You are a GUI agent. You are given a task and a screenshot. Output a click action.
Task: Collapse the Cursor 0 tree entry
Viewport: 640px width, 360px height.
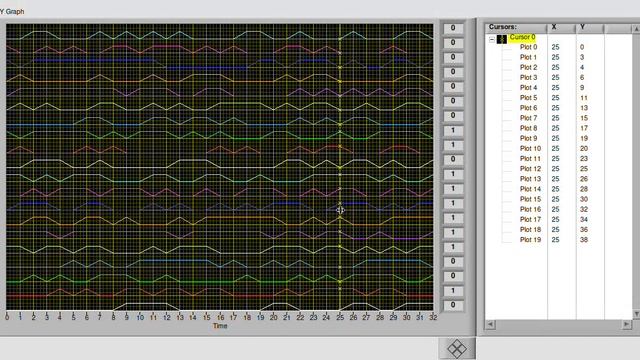click(x=492, y=40)
